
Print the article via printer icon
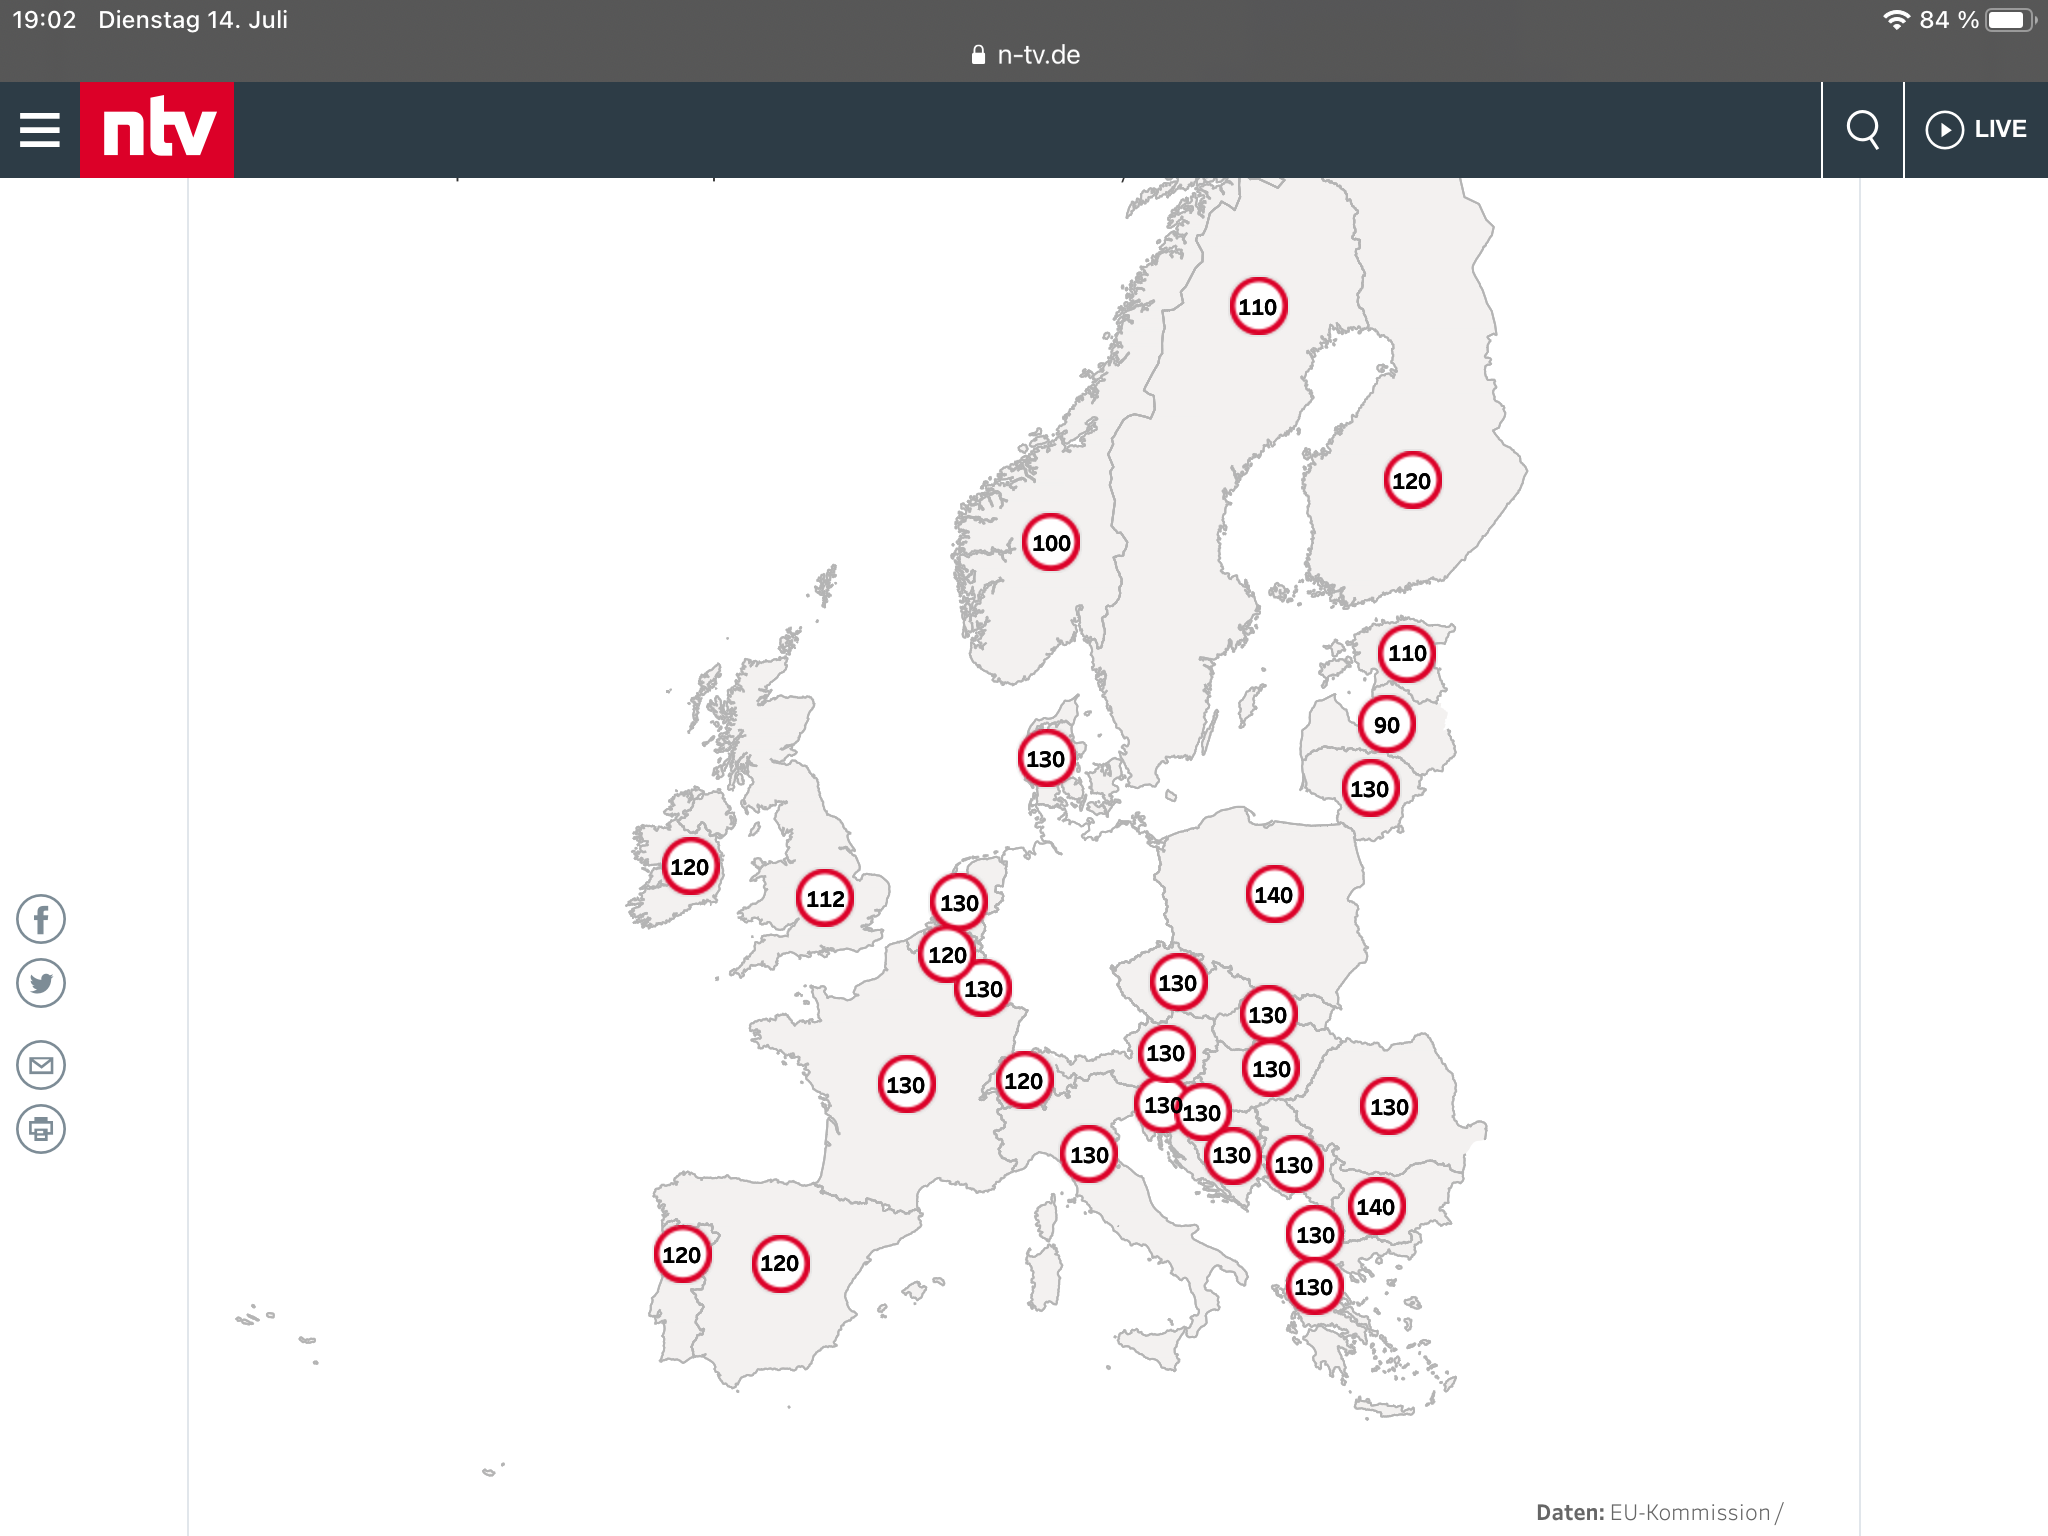pyautogui.click(x=41, y=1129)
